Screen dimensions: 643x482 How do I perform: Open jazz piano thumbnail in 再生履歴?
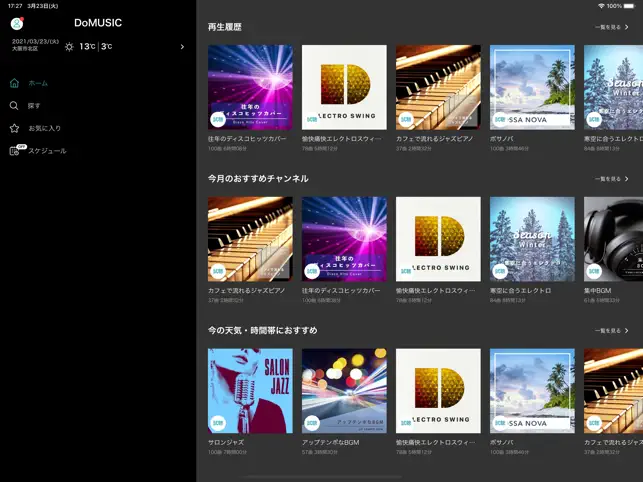438,87
